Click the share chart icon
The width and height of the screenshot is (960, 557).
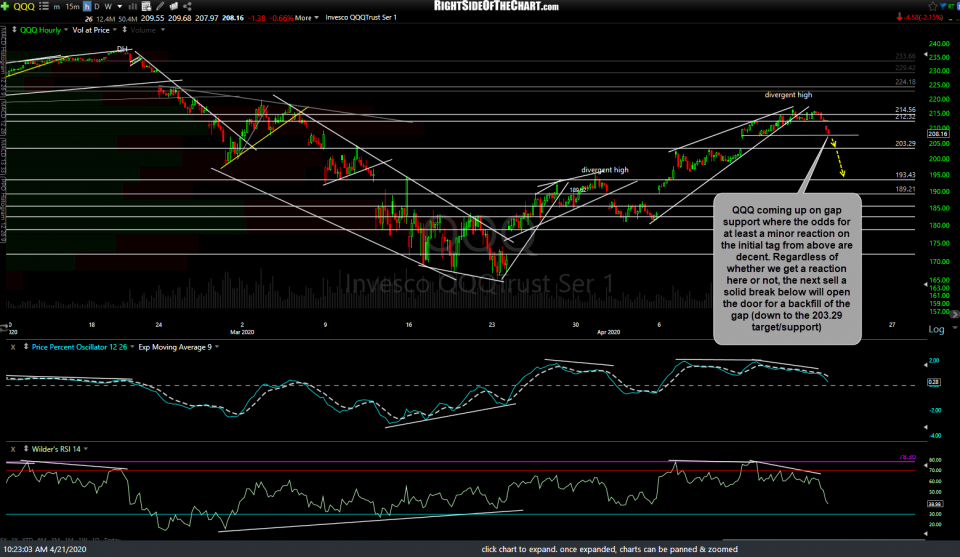pyautogui.click(x=187, y=6)
